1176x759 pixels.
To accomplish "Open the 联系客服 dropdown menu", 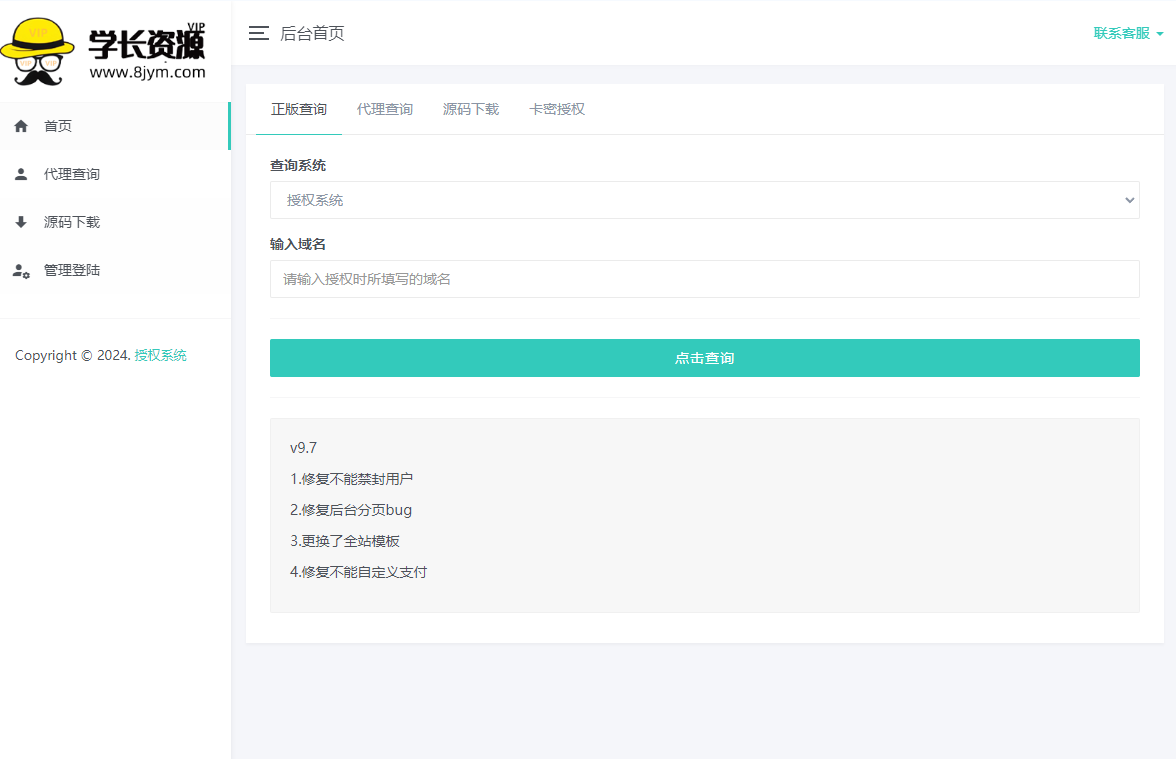I will (x=1127, y=33).
